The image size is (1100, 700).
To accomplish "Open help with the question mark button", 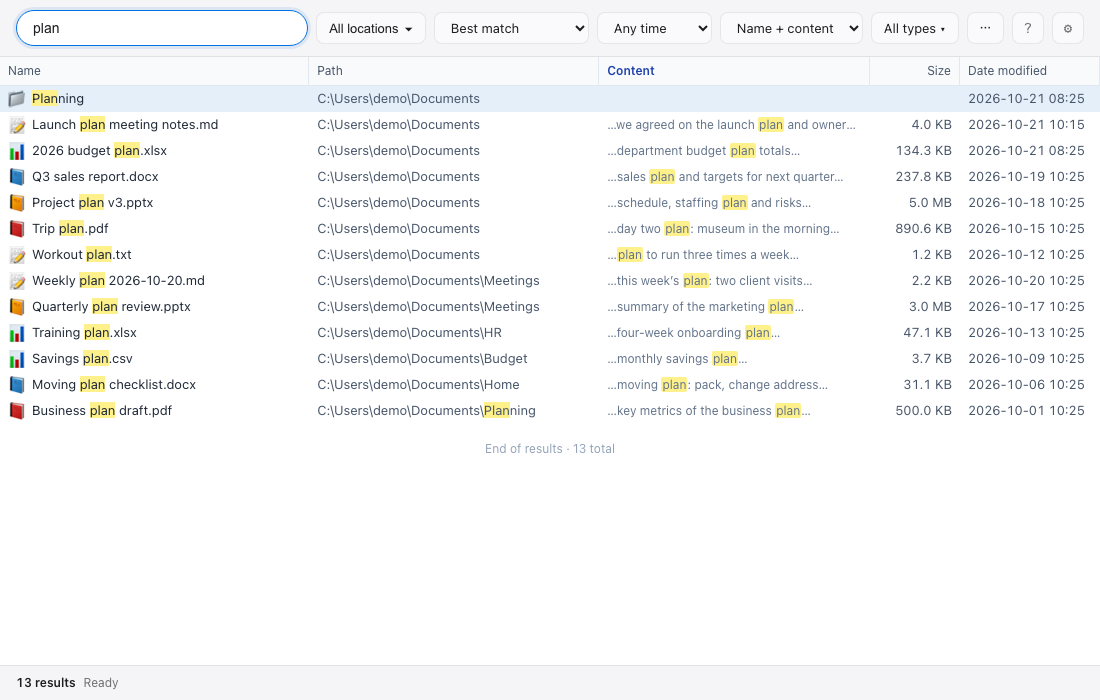I will (1028, 29).
